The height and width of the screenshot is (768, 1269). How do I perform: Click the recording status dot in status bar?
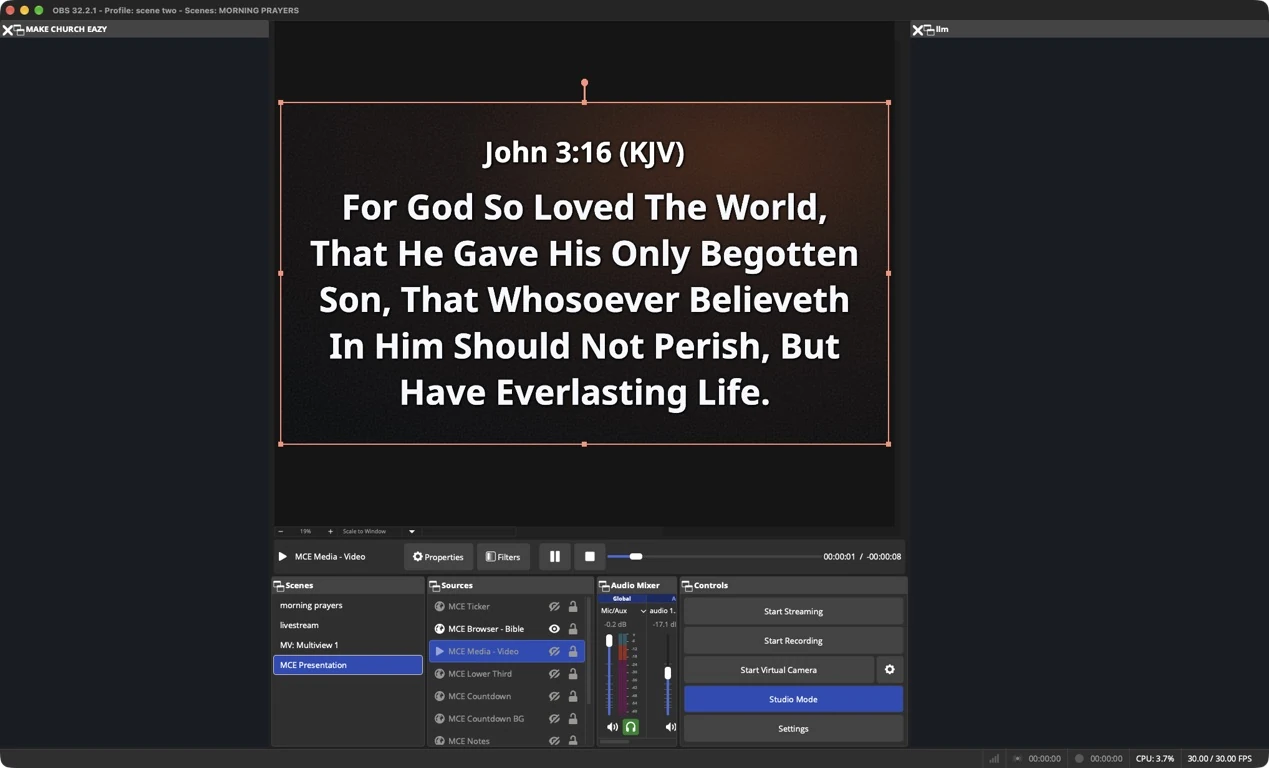coord(1079,759)
